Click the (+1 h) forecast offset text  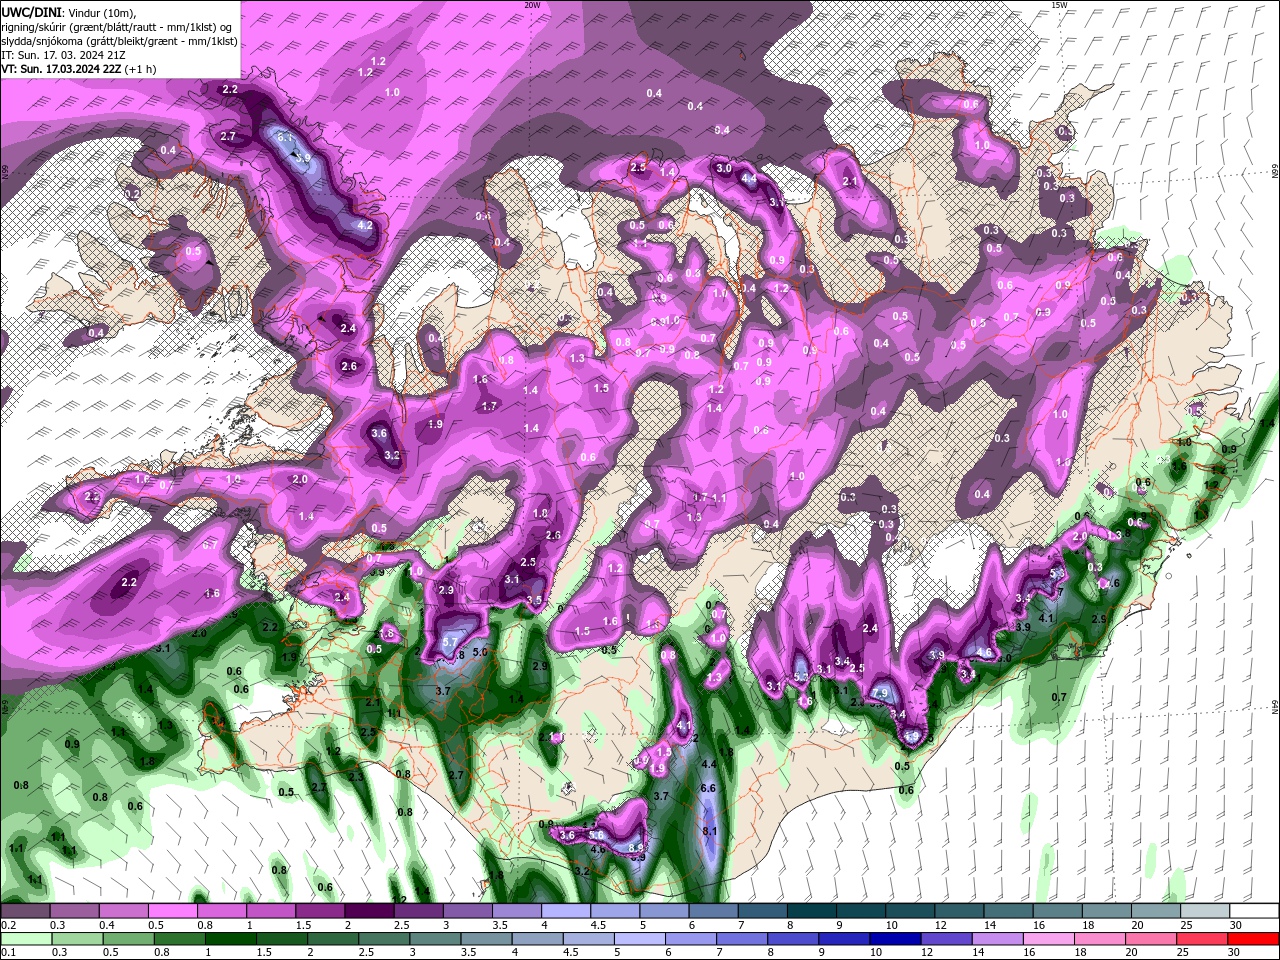[x=142, y=69]
